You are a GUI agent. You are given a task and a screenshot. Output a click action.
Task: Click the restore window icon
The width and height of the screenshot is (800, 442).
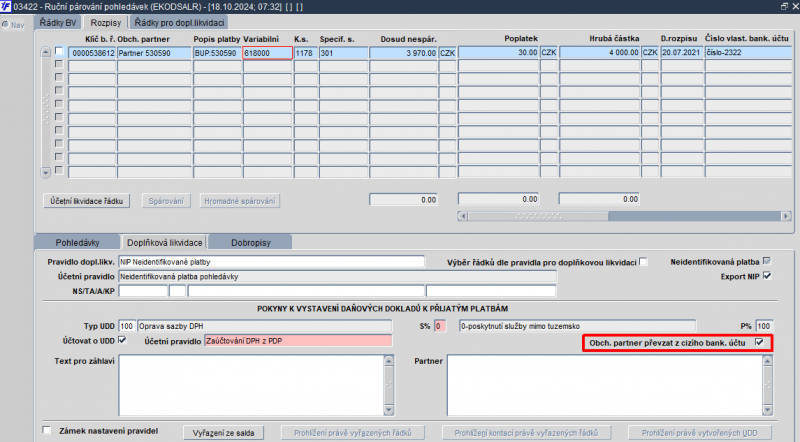[784, 6]
